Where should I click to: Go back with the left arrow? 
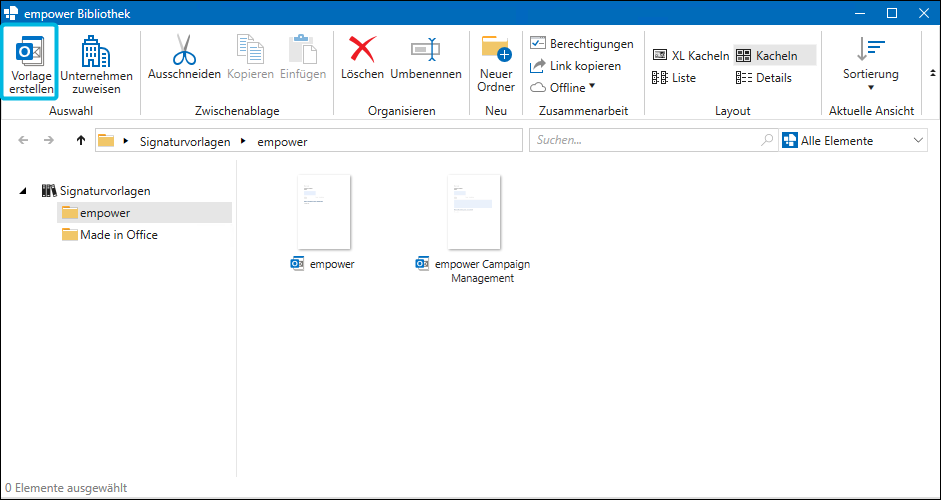[x=23, y=140]
